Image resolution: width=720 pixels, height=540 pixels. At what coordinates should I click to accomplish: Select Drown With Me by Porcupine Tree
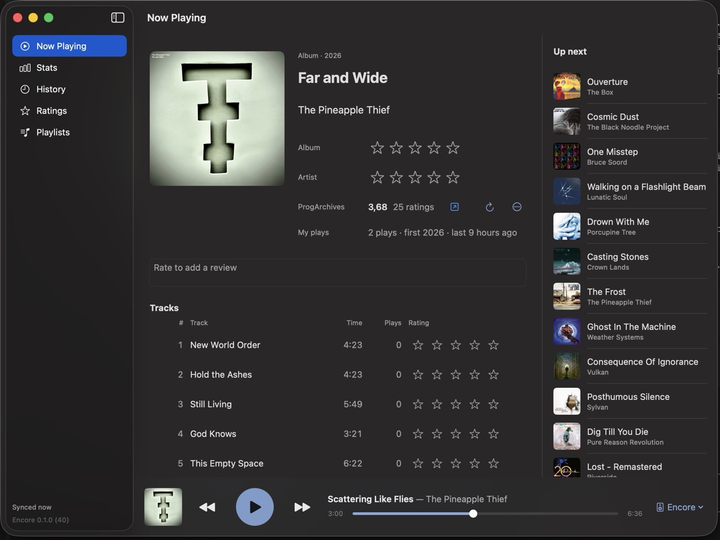(x=630, y=226)
